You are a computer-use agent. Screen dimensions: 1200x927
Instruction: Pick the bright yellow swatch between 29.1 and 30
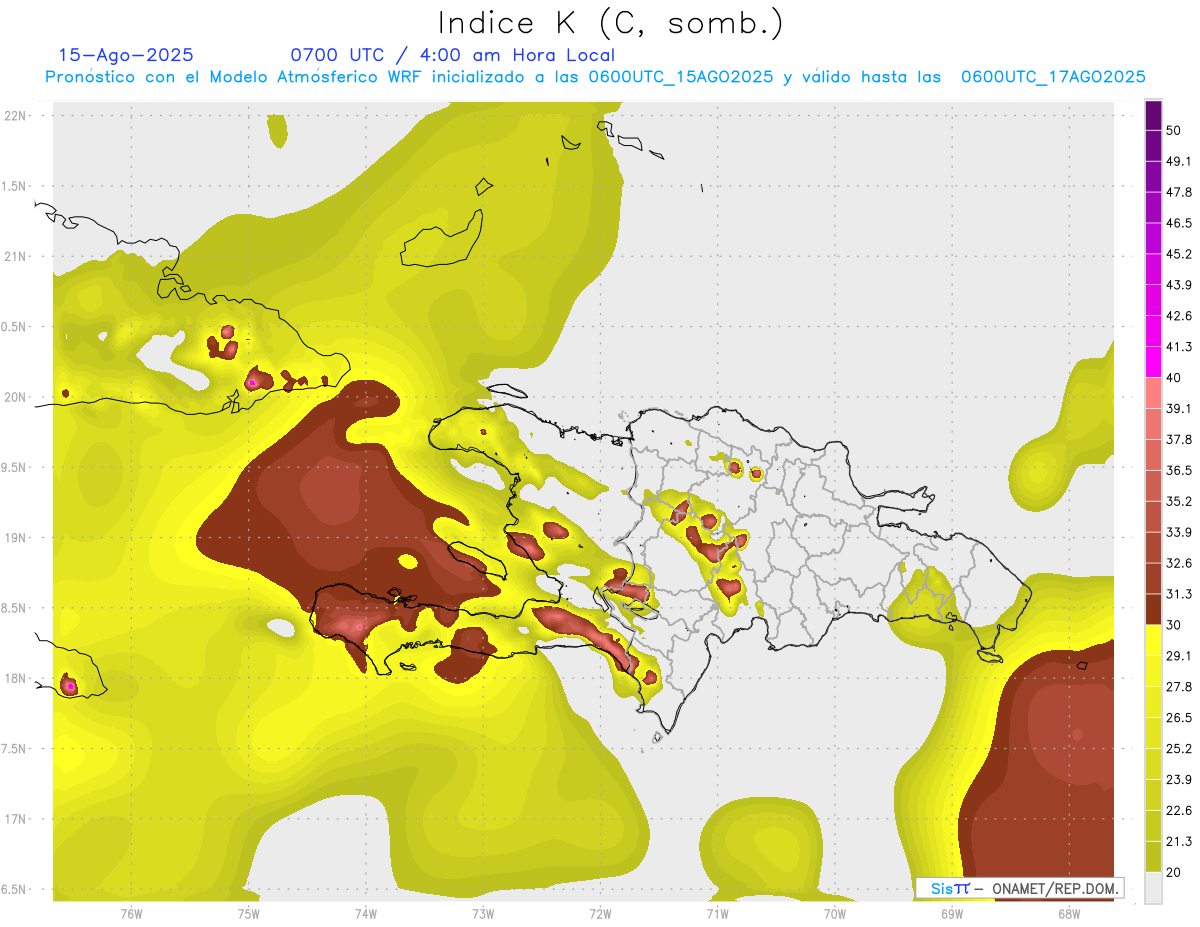[x=1153, y=641]
